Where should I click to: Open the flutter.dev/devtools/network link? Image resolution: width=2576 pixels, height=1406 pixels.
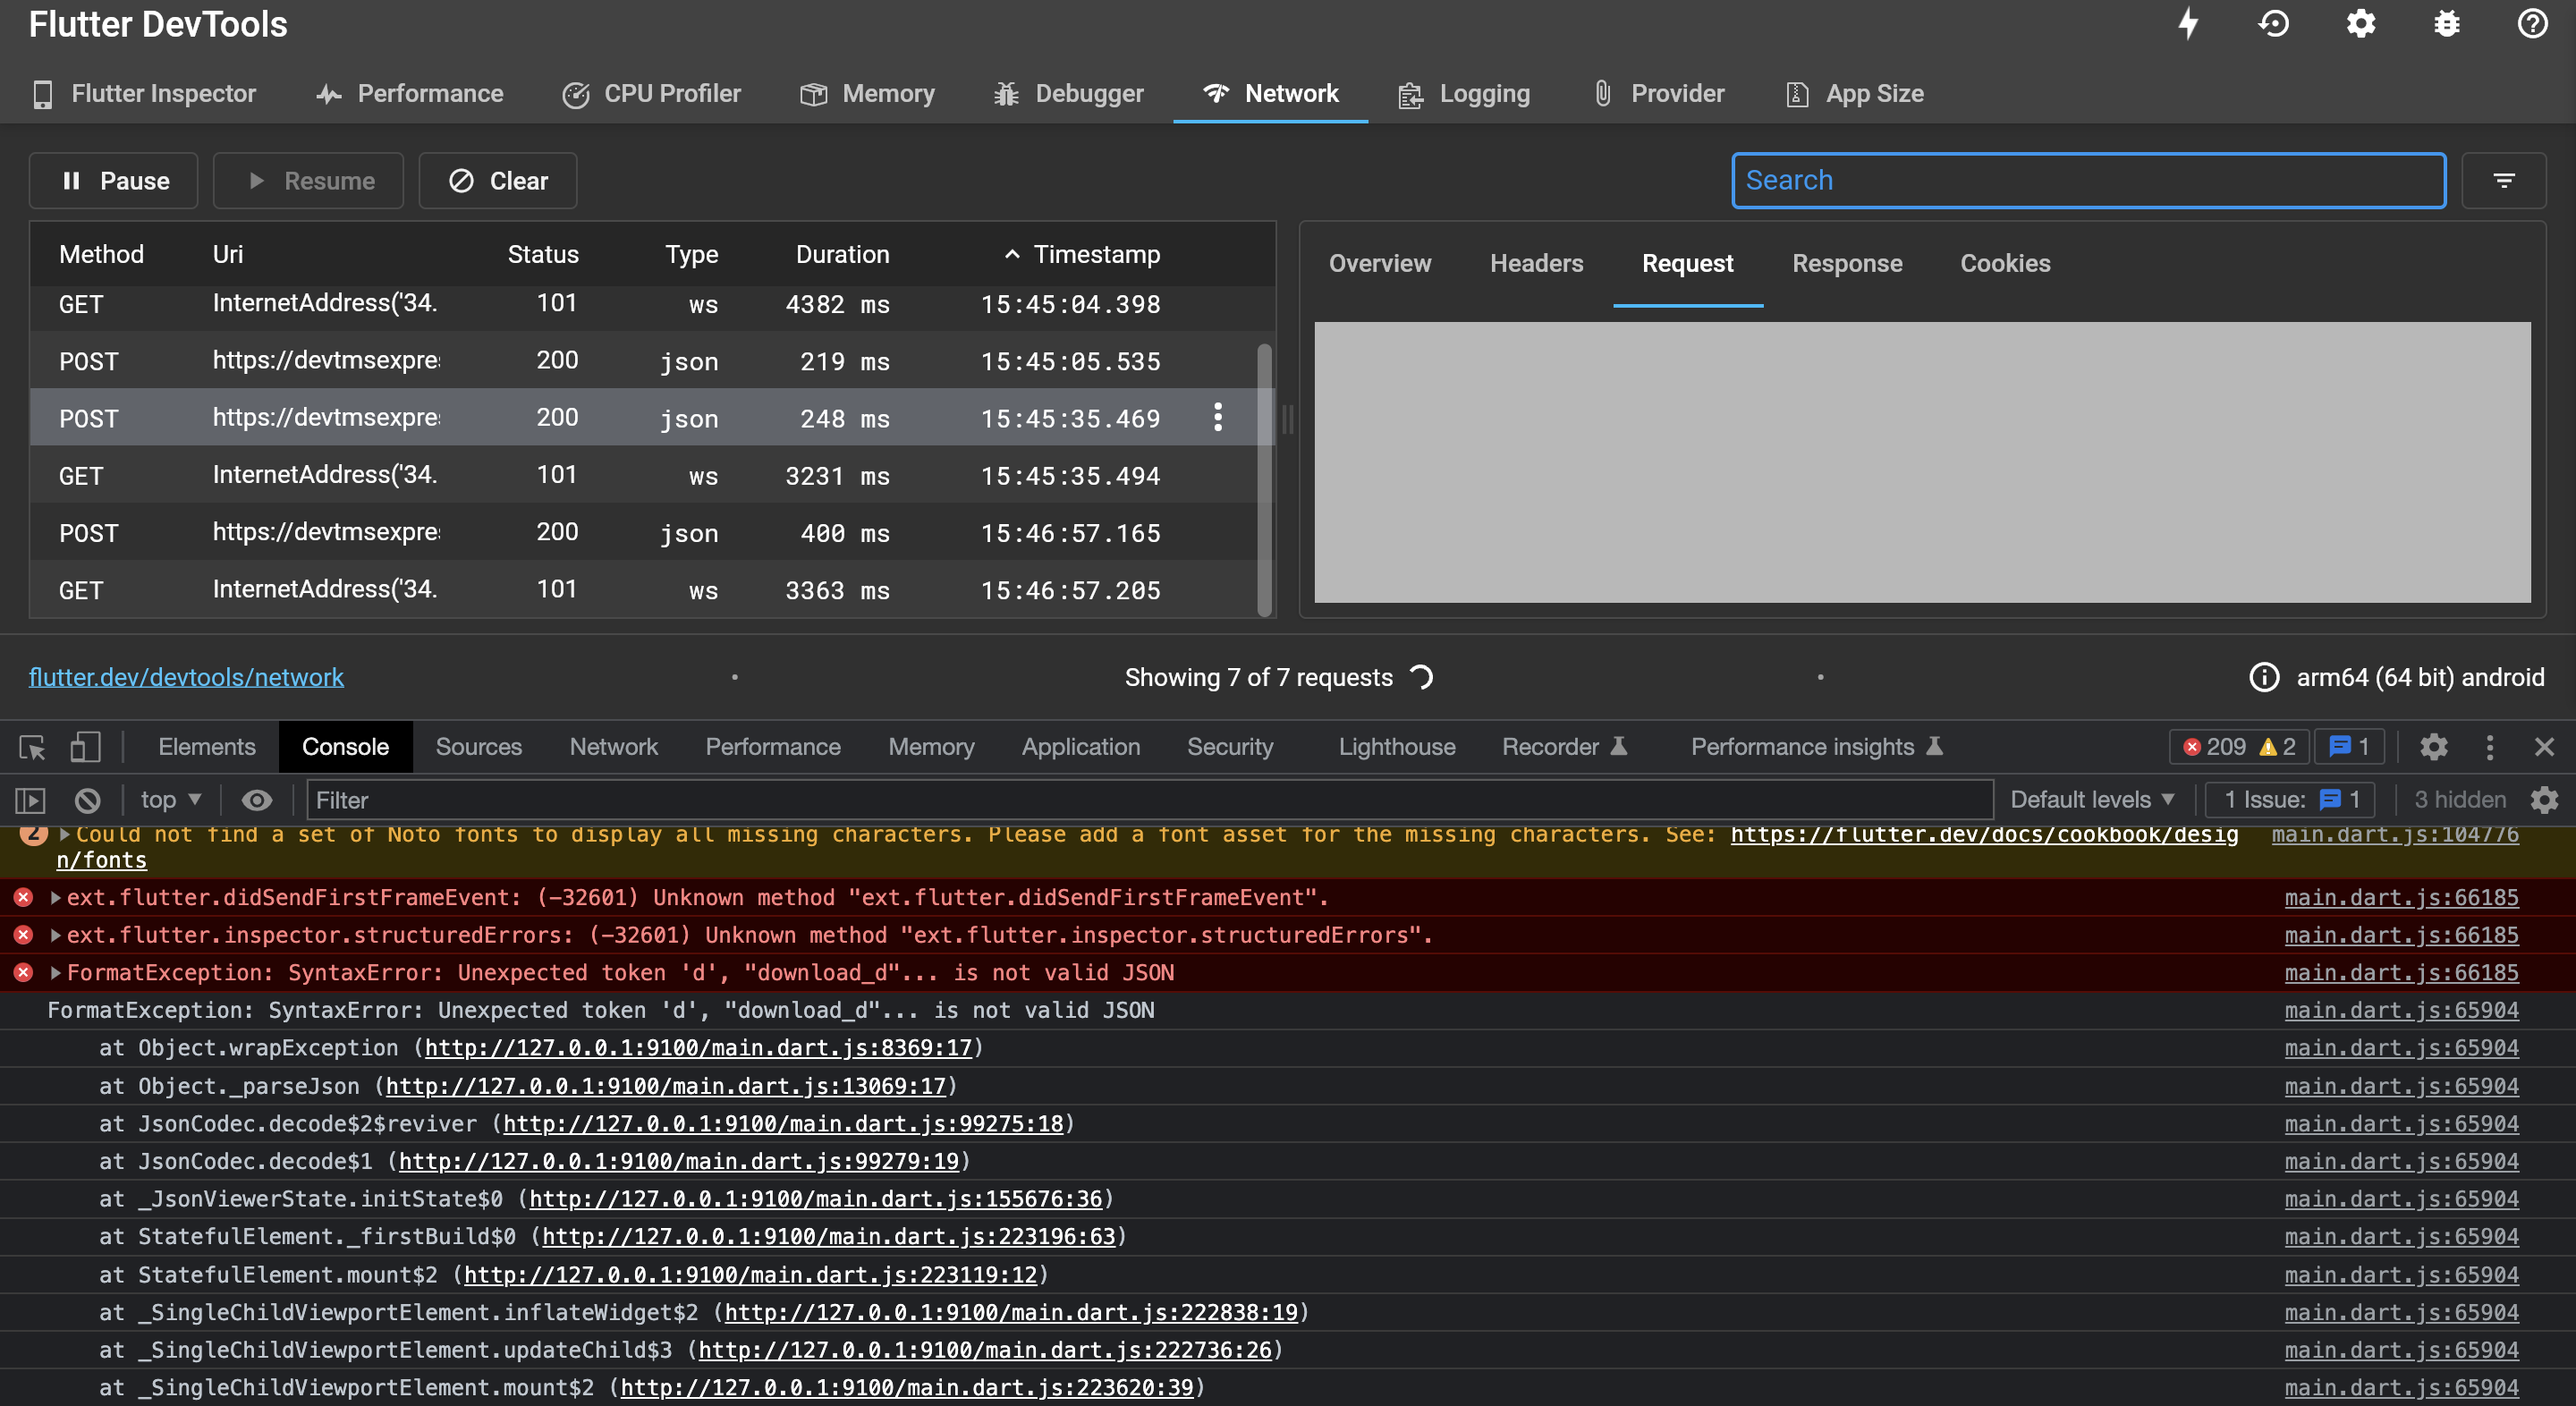pos(186,677)
